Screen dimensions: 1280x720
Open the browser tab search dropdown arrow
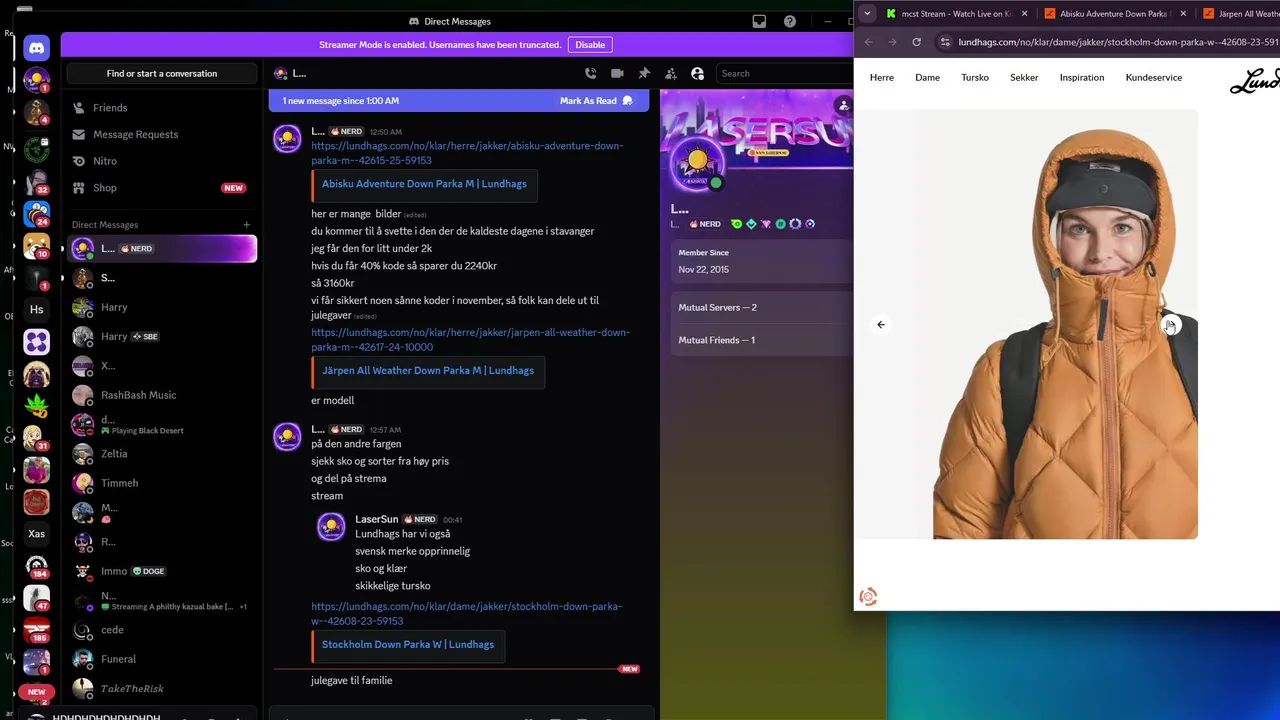click(x=867, y=14)
